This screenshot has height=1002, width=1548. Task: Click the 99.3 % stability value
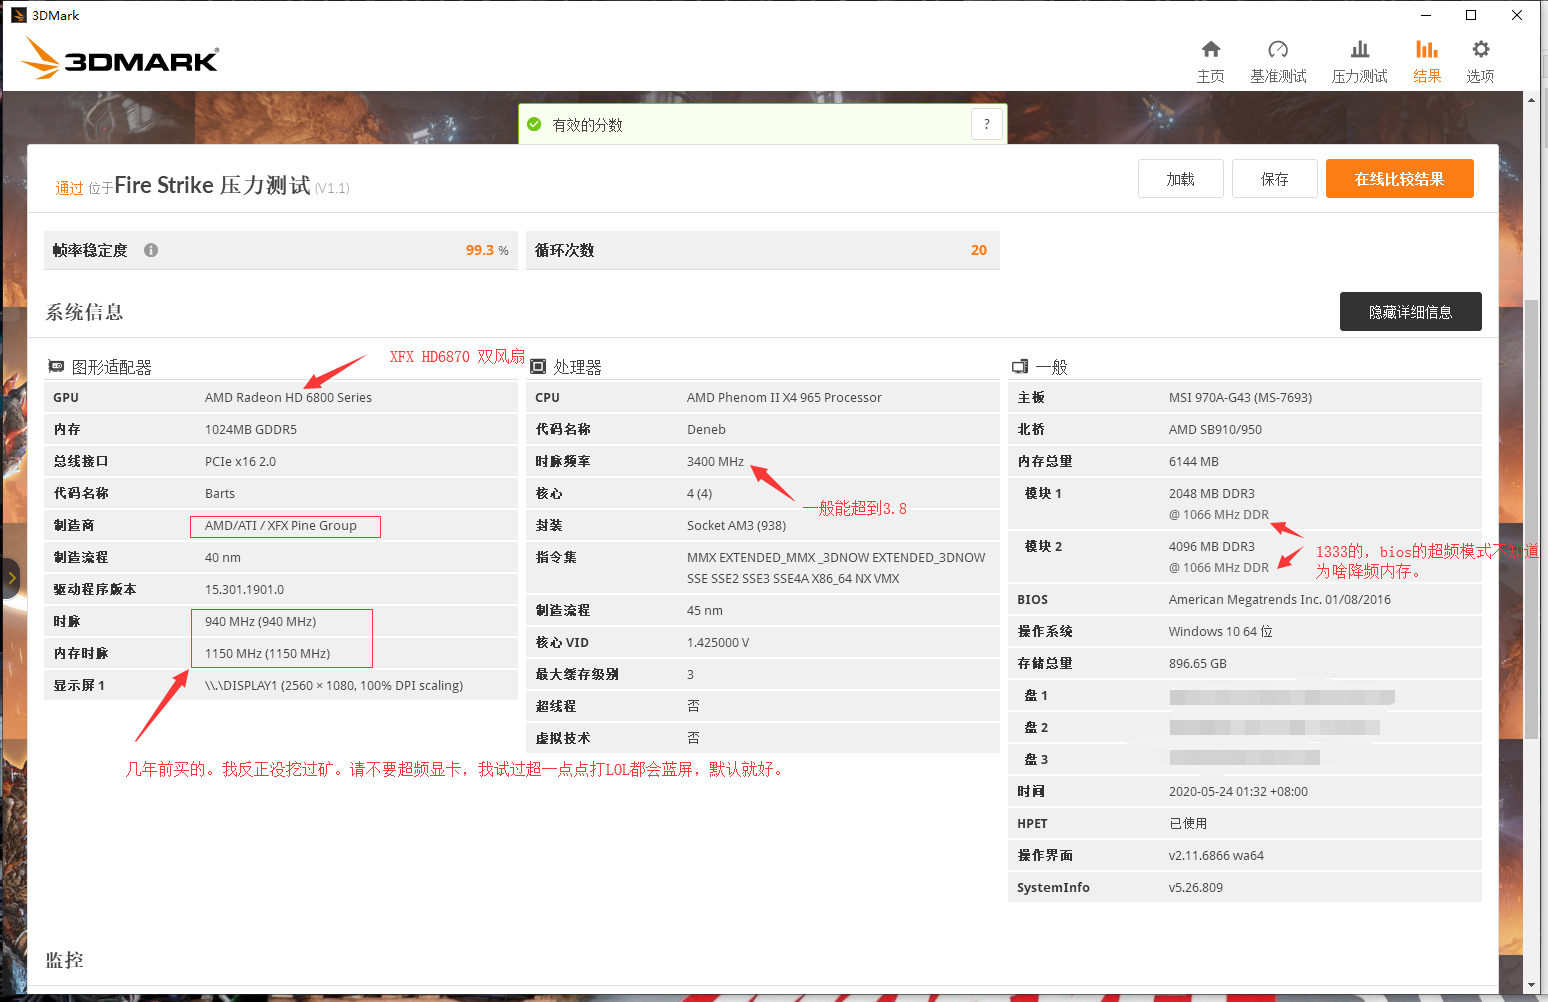(487, 250)
